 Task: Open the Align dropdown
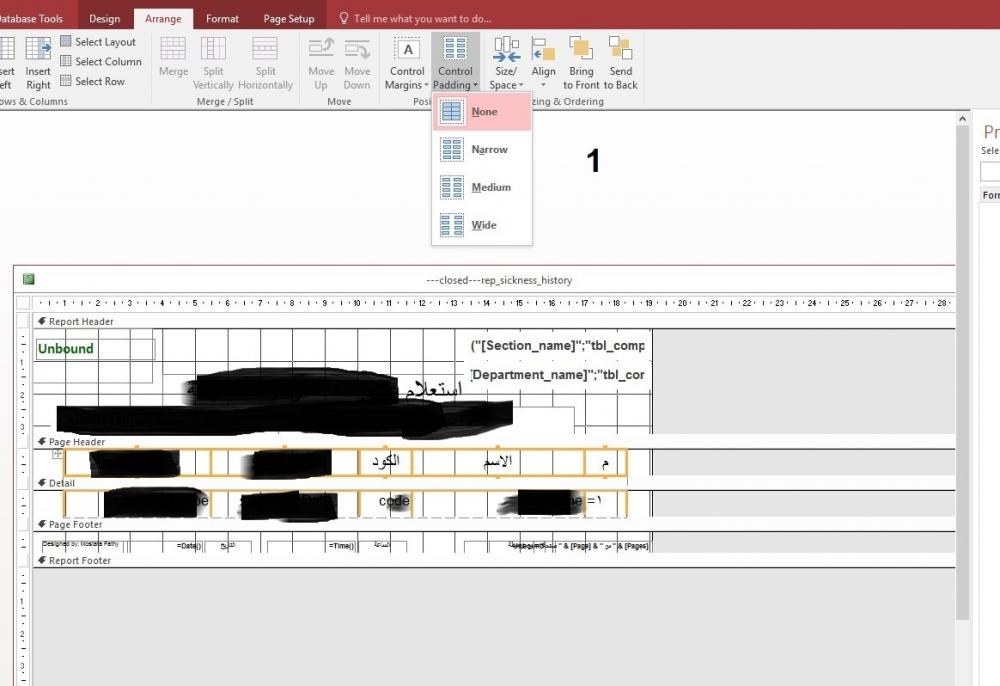(543, 62)
